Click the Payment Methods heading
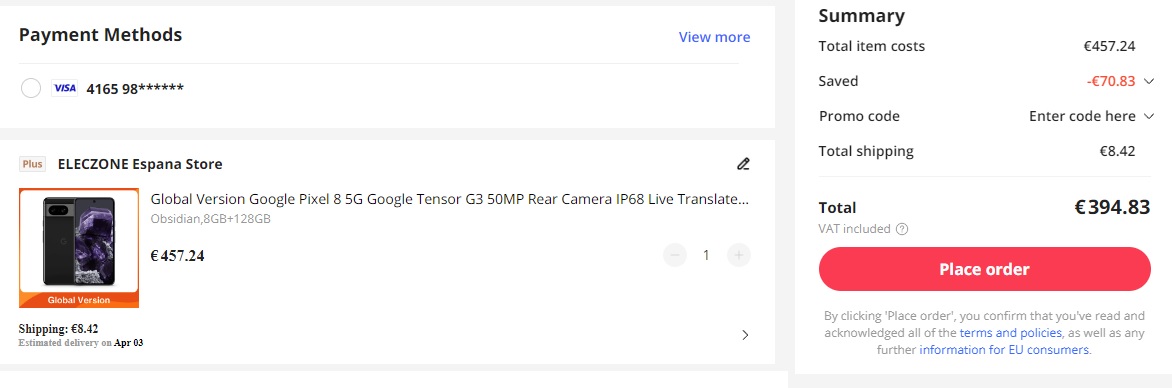The width and height of the screenshot is (1172, 388). pyautogui.click(x=100, y=34)
